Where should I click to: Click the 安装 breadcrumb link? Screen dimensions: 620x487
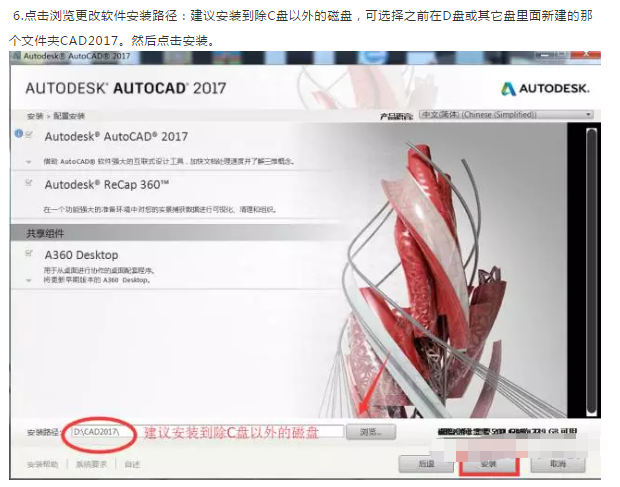[x=35, y=116]
